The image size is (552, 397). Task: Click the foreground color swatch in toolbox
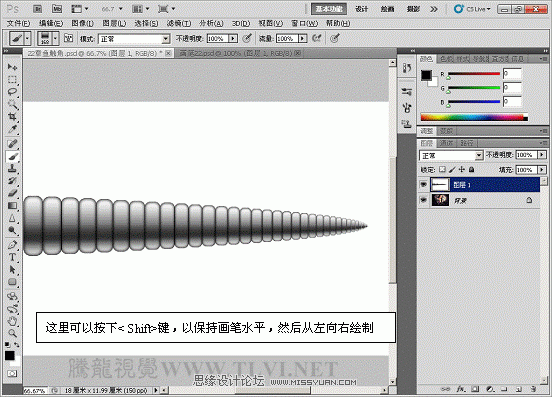10,355
